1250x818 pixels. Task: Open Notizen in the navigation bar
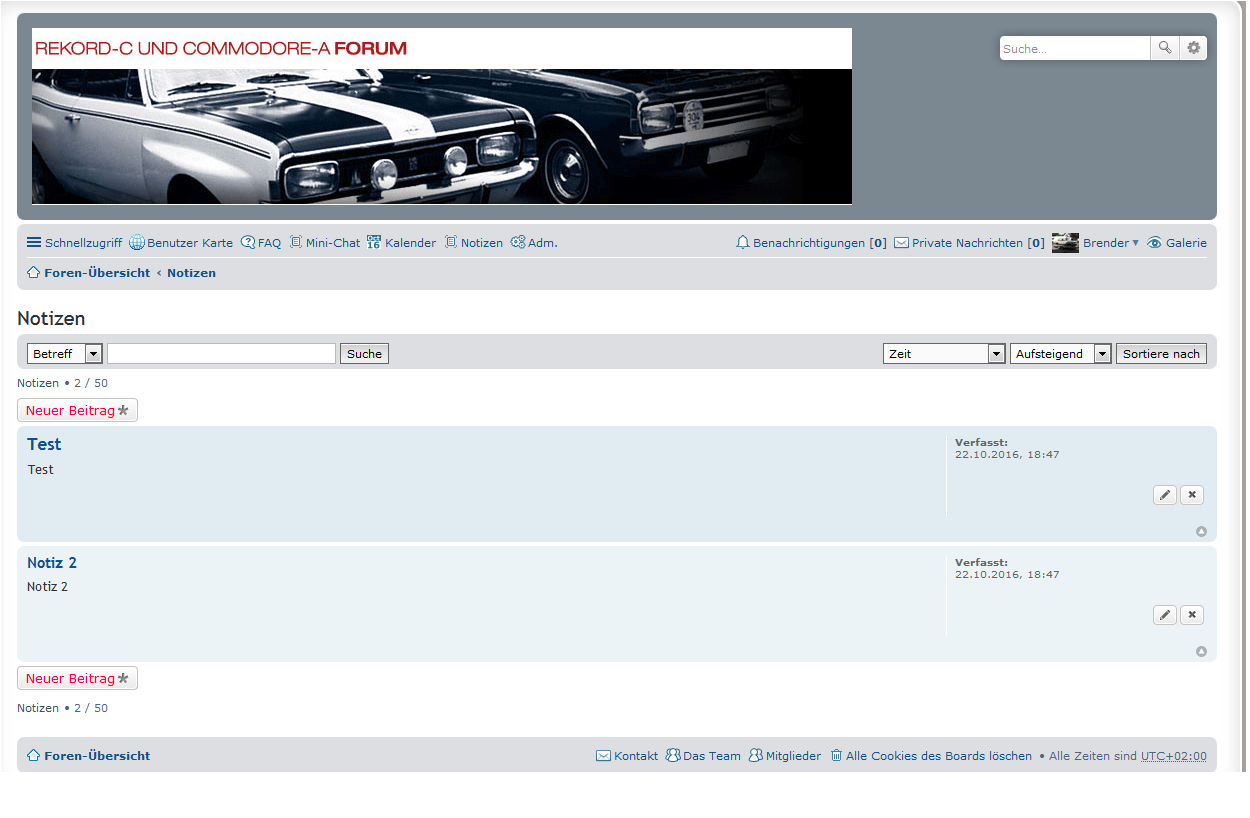pyautogui.click(x=473, y=243)
